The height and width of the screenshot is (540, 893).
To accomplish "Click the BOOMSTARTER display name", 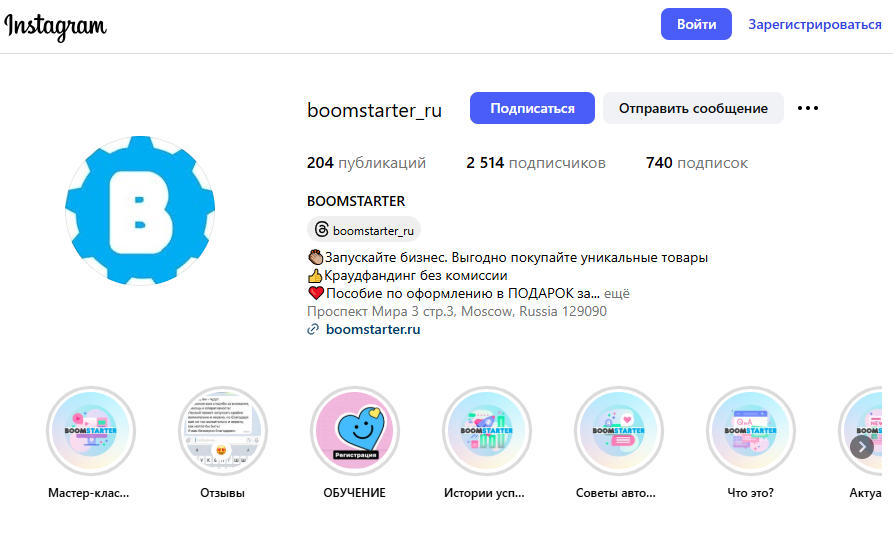I will click(x=356, y=201).
